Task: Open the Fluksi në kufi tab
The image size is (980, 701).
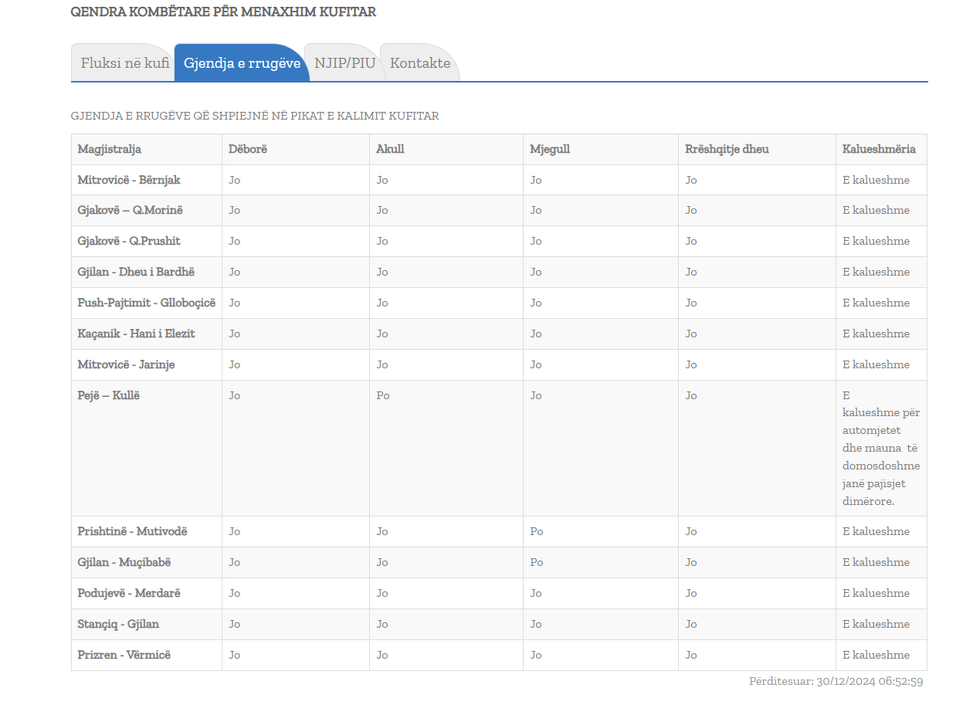Action: pos(124,63)
